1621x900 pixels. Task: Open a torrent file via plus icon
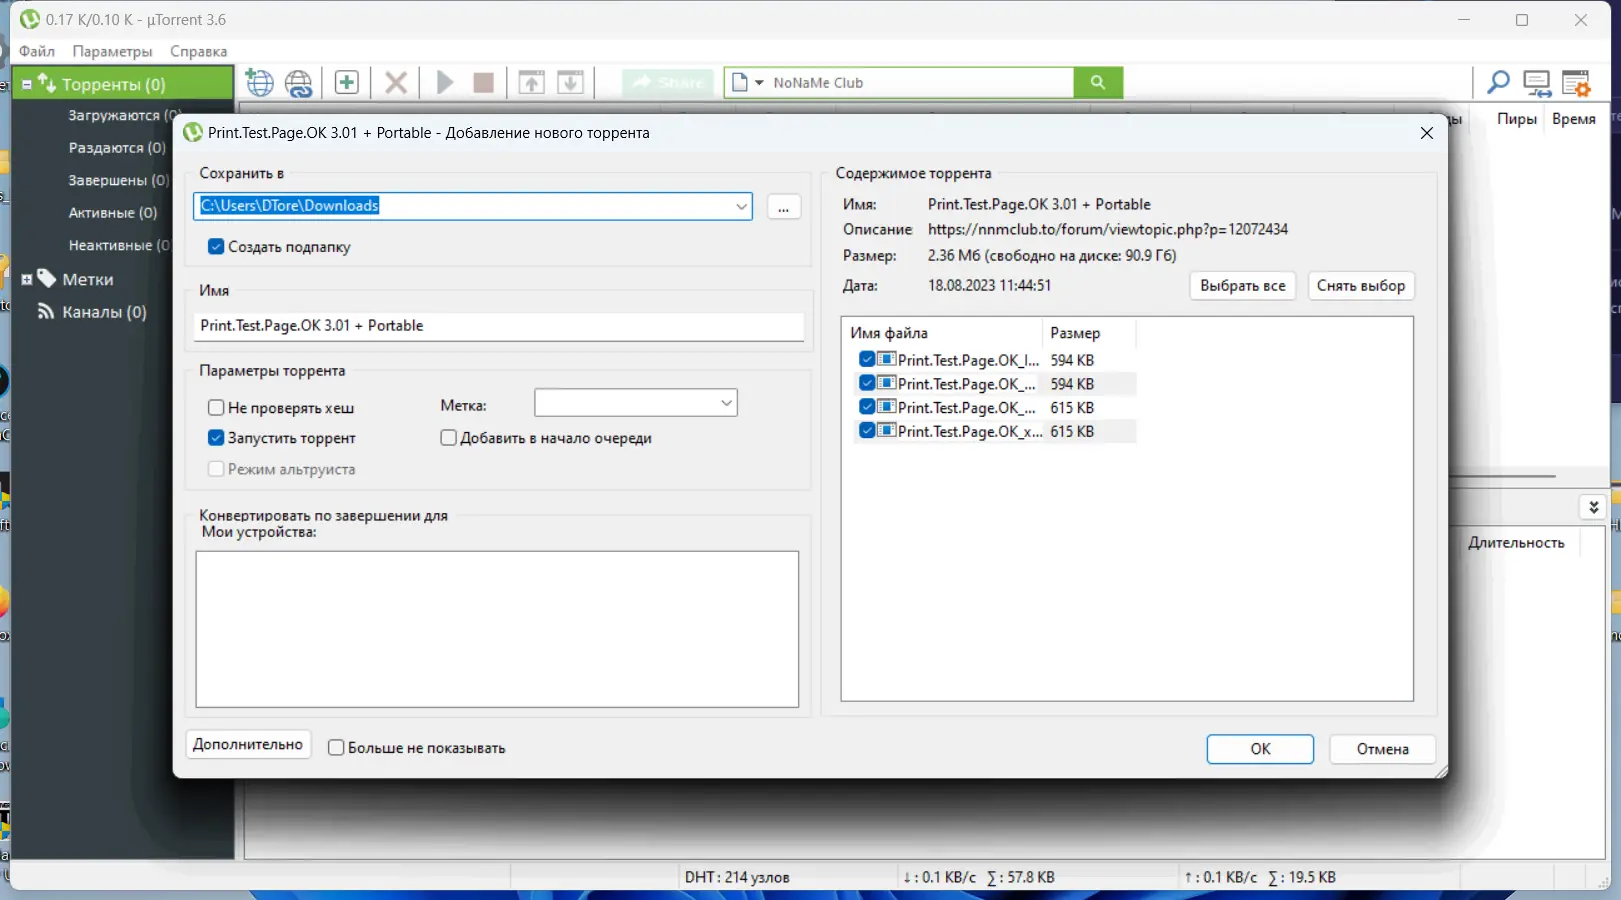pyautogui.click(x=346, y=82)
